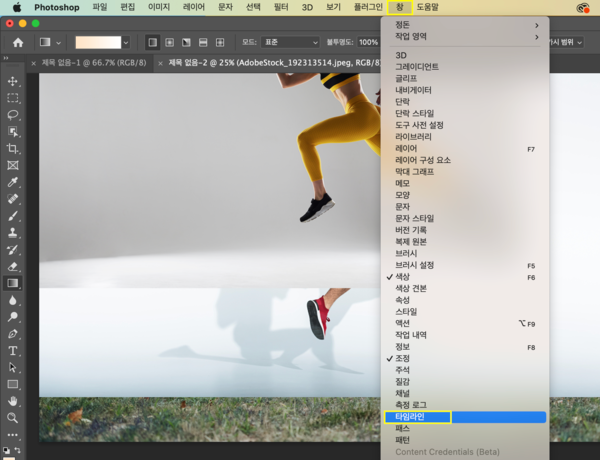The height and width of the screenshot is (460, 600).
Task: Select the Gradient tool in toolbar
Action: 13,283
